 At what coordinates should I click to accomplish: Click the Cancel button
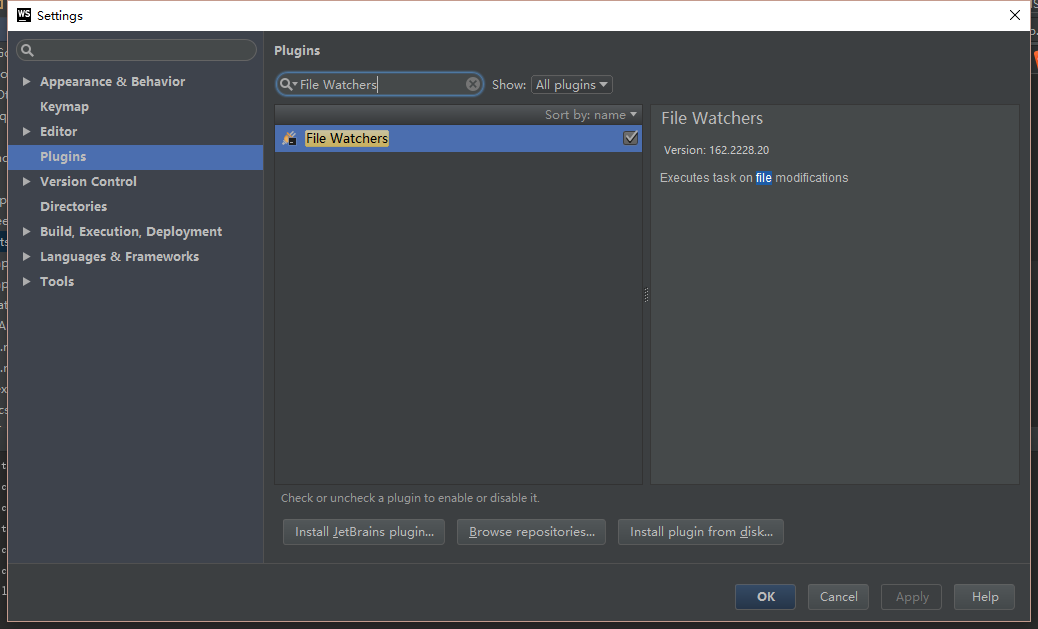[x=838, y=597]
